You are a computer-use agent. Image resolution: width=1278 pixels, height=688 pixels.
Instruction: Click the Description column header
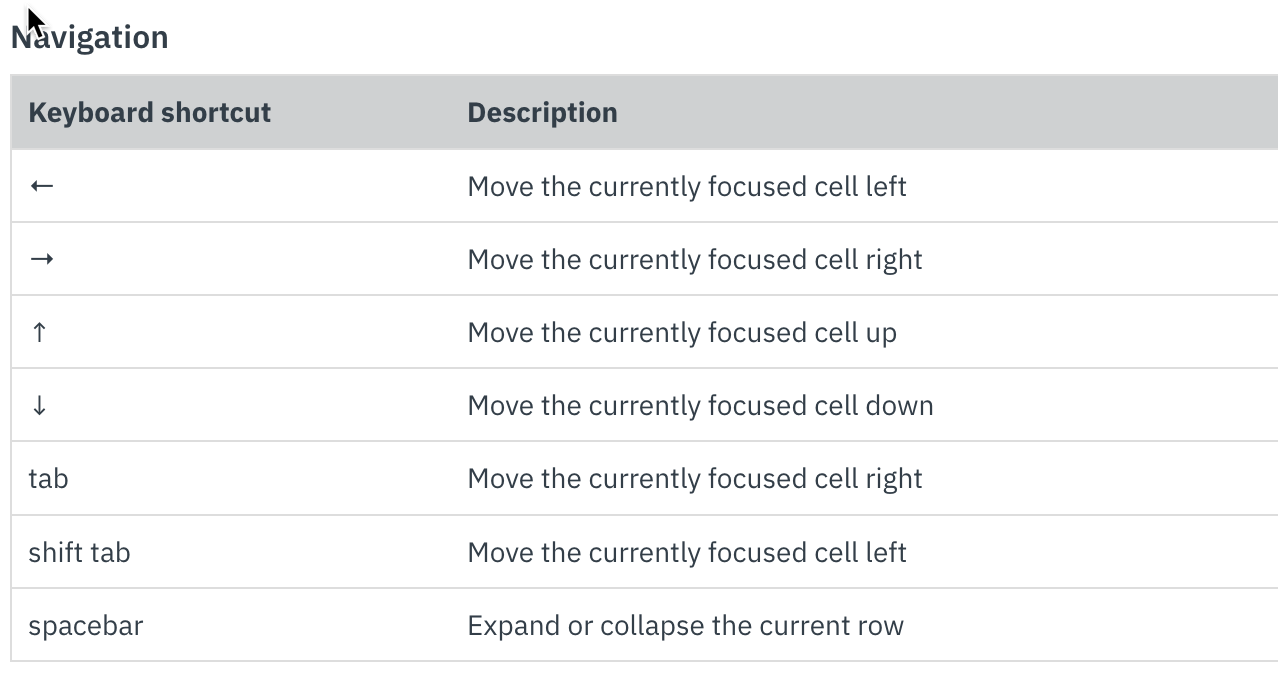(x=542, y=112)
